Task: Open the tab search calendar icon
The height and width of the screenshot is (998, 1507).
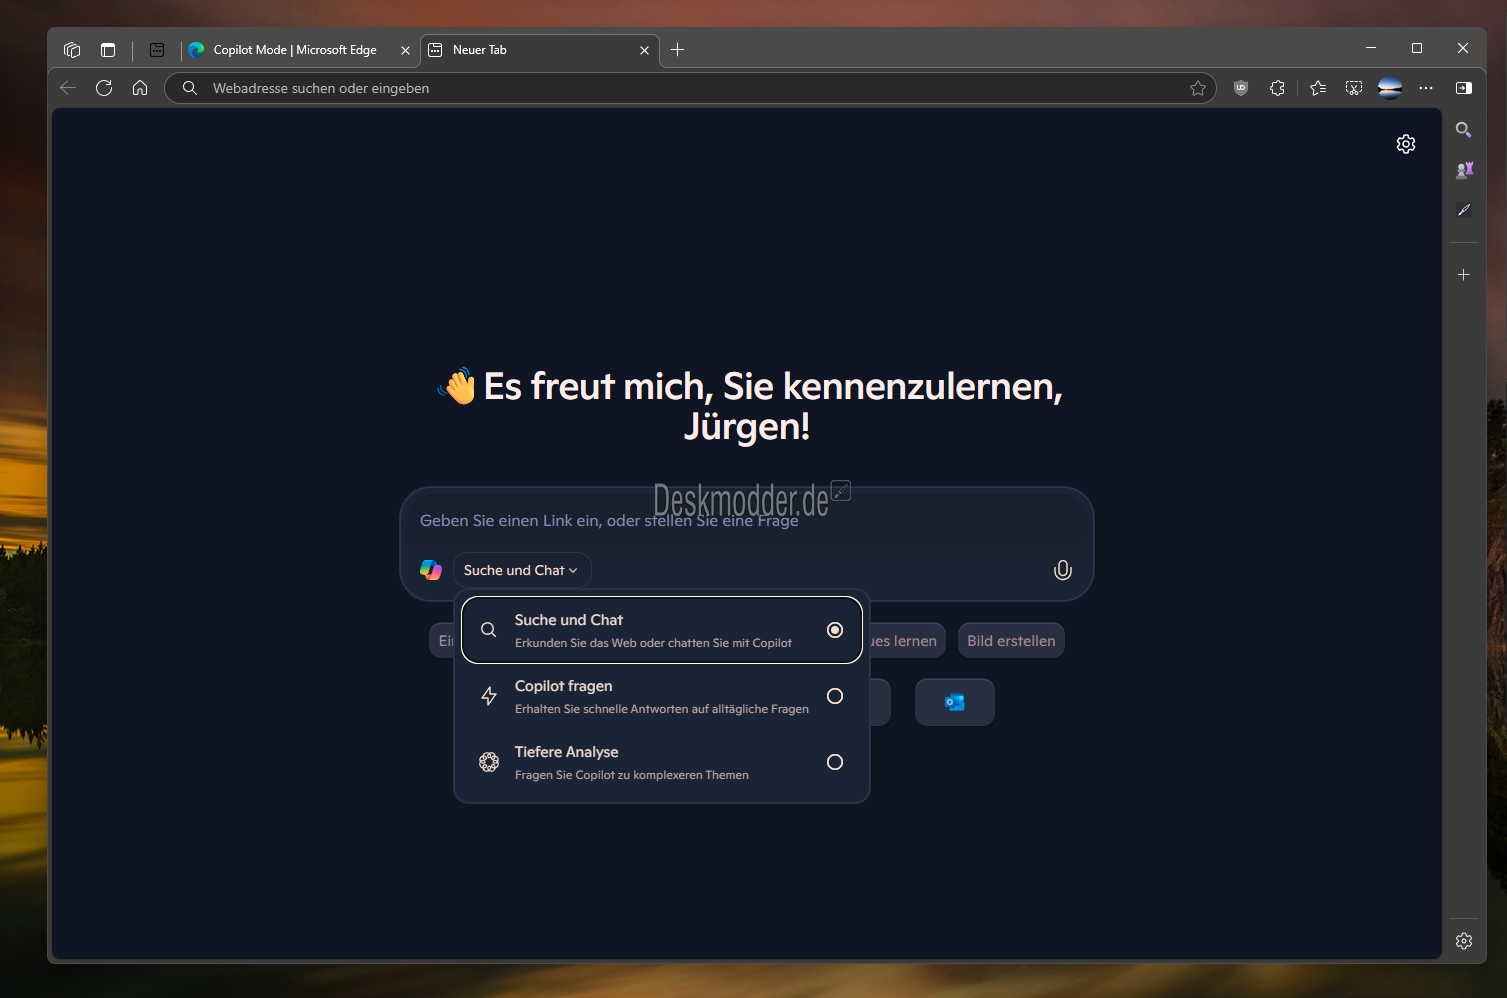Action: [157, 50]
